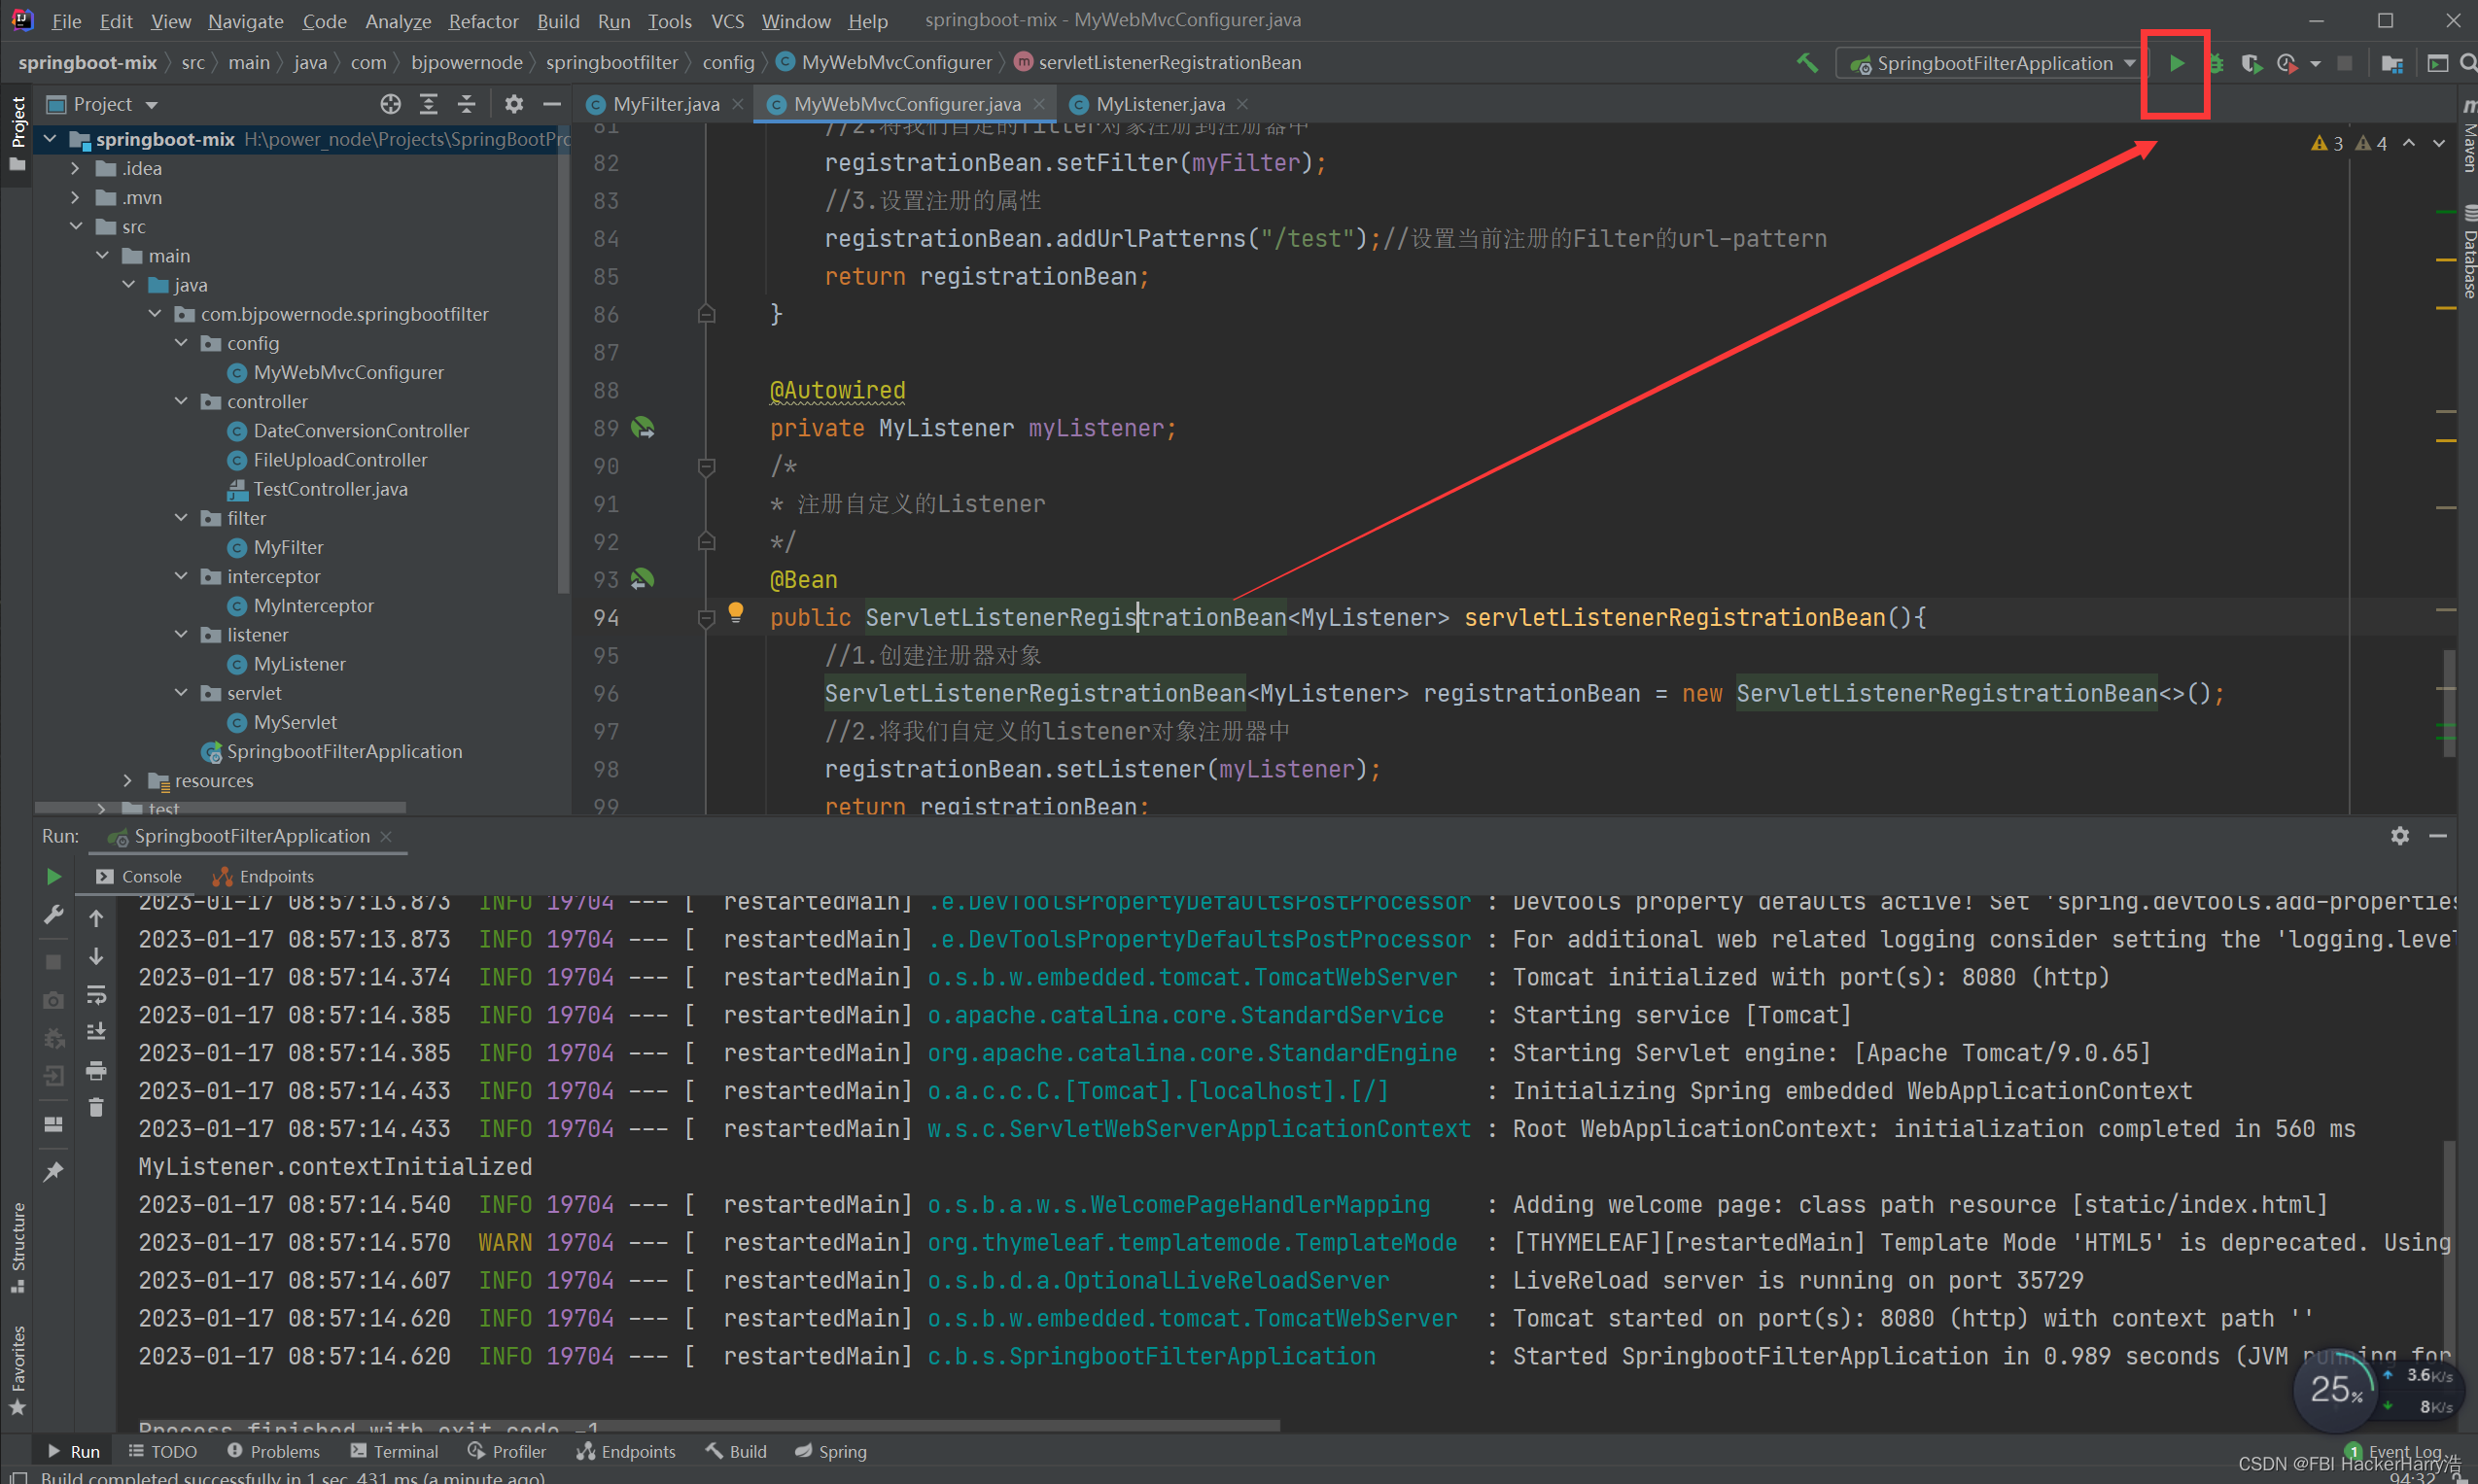The image size is (2478, 1484).
Task: Toggle the Database tool window stripe
Action: coord(2468,252)
